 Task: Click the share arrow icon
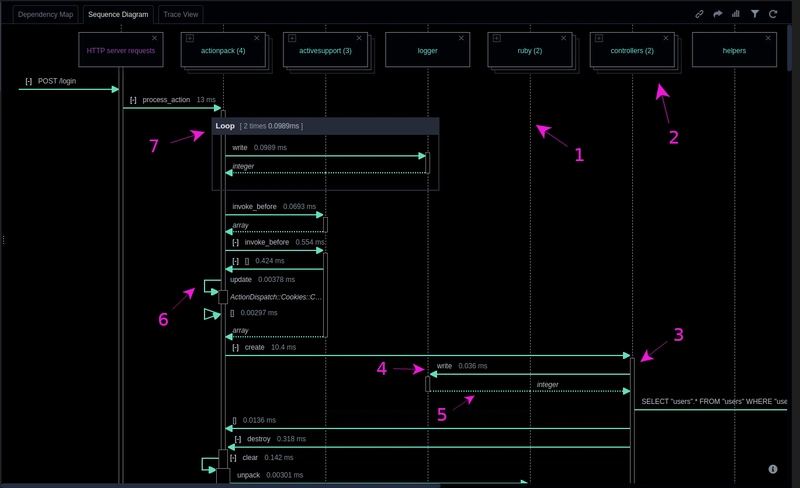(x=717, y=14)
